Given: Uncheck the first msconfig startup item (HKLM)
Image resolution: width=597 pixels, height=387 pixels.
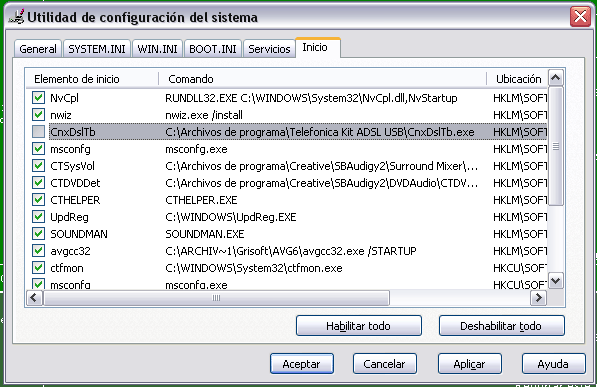Looking at the screenshot, I should (x=38, y=149).
